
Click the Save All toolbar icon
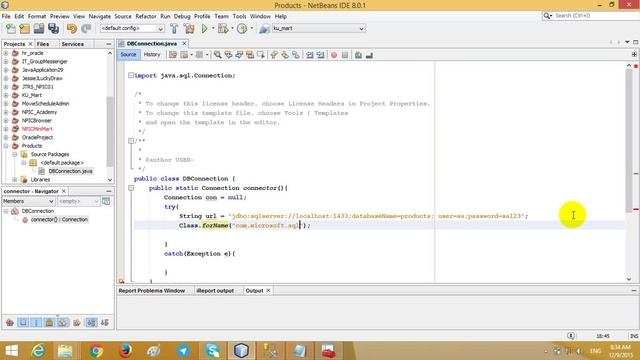[x=53, y=28]
